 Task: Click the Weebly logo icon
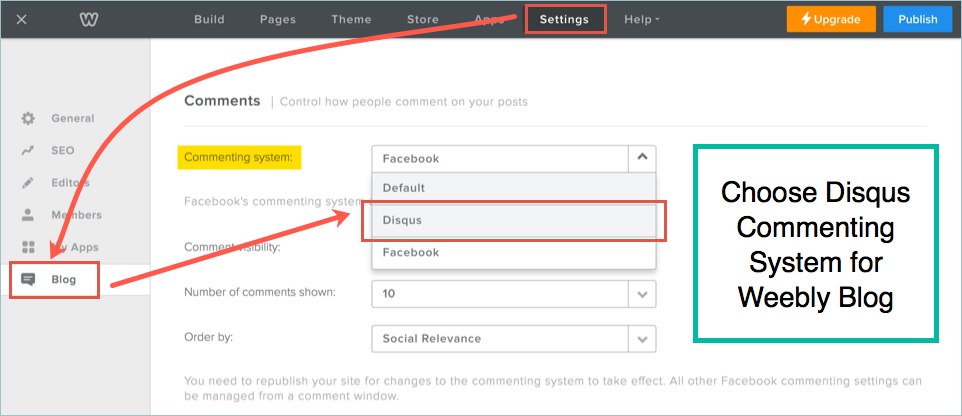point(88,19)
